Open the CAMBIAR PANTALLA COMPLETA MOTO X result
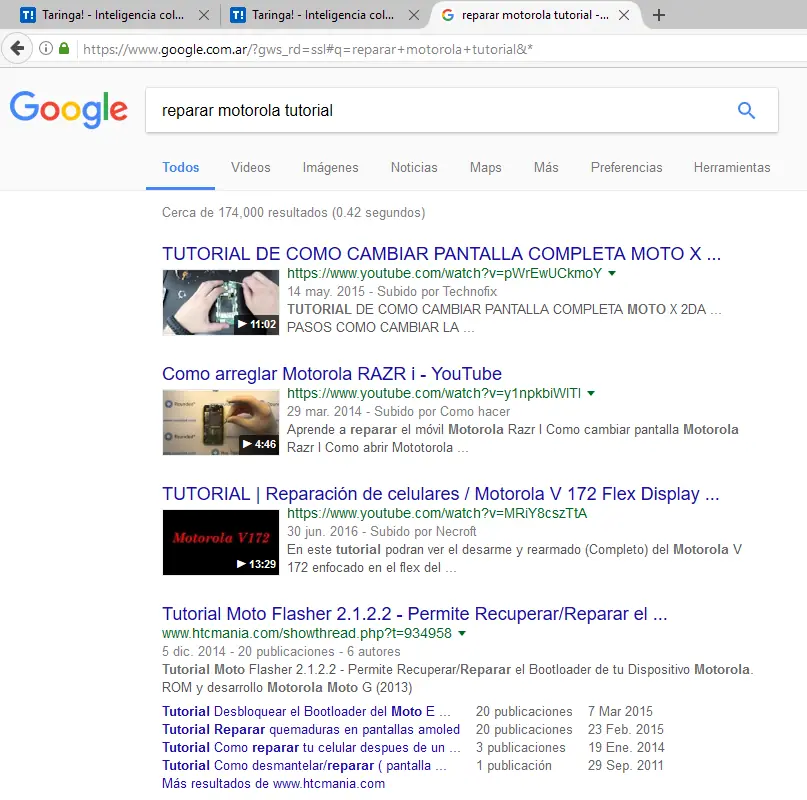Image resolution: width=807 pixels, height=800 pixels. coord(441,254)
